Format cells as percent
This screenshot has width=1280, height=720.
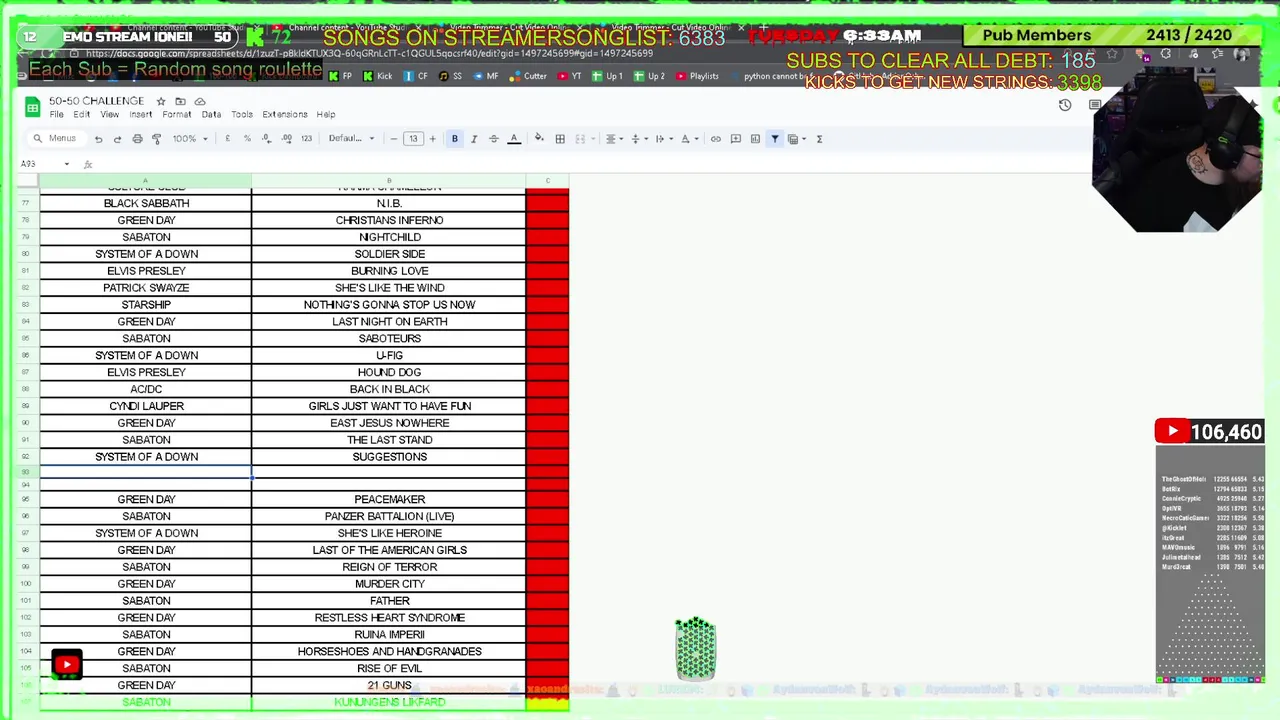pos(247,139)
